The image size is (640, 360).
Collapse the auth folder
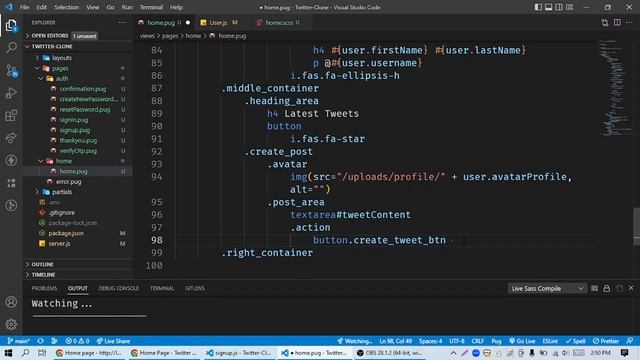coord(61,78)
